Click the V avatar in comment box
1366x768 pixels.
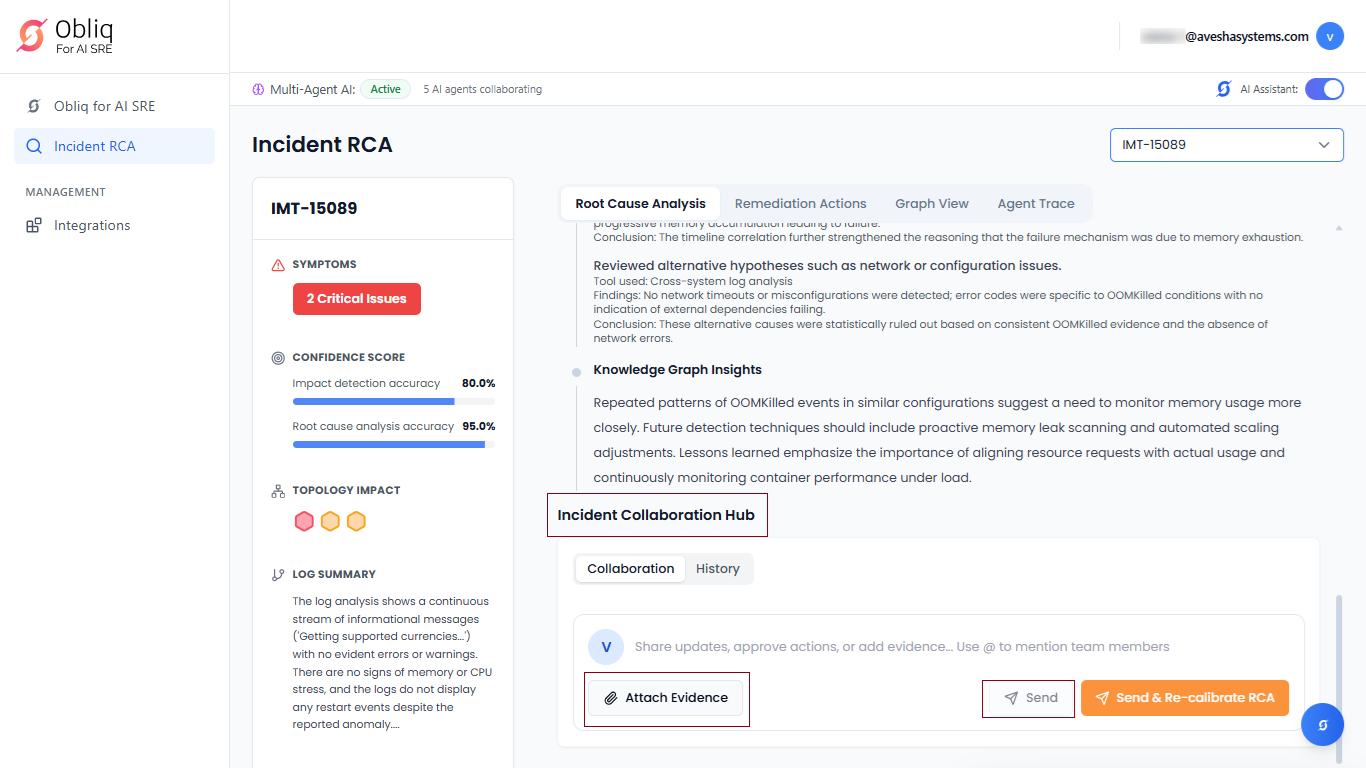click(x=606, y=647)
